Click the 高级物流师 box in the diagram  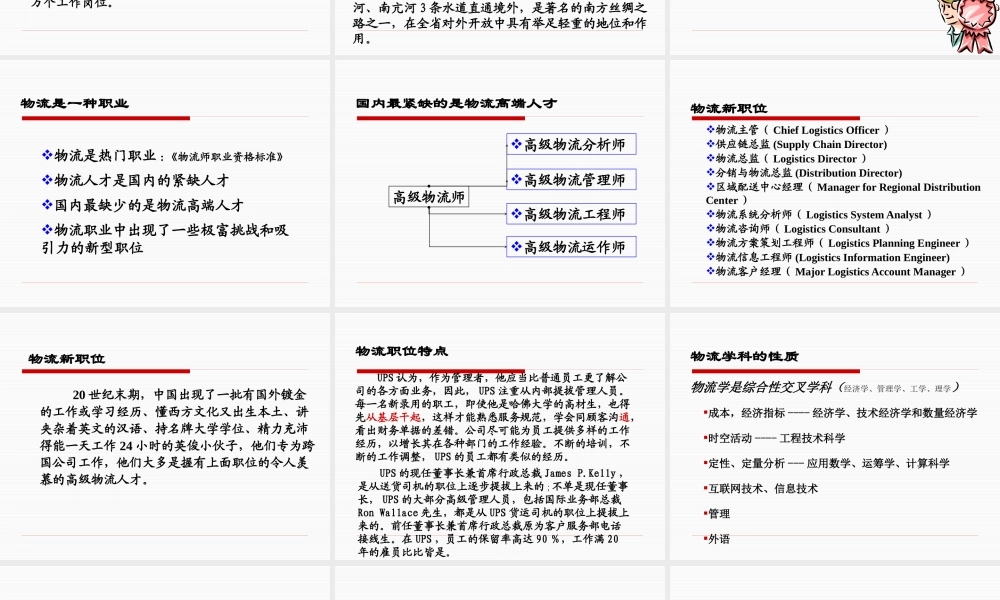point(429,197)
